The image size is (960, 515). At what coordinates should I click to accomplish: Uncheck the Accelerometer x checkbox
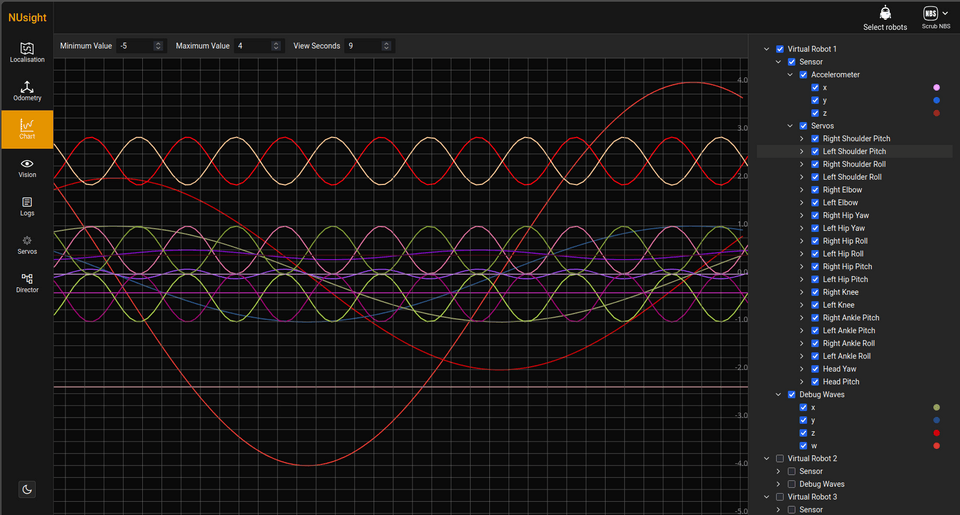(x=815, y=88)
